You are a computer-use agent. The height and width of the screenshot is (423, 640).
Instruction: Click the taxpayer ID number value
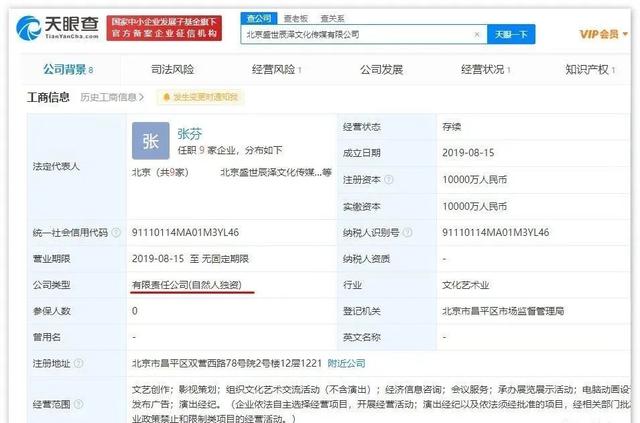click(496, 233)
